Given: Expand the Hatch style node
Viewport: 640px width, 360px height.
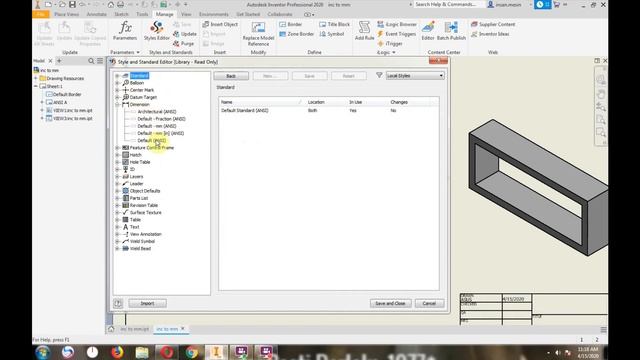Looking at the screenshot, I should pyautogui.click(x=117, y=155).
